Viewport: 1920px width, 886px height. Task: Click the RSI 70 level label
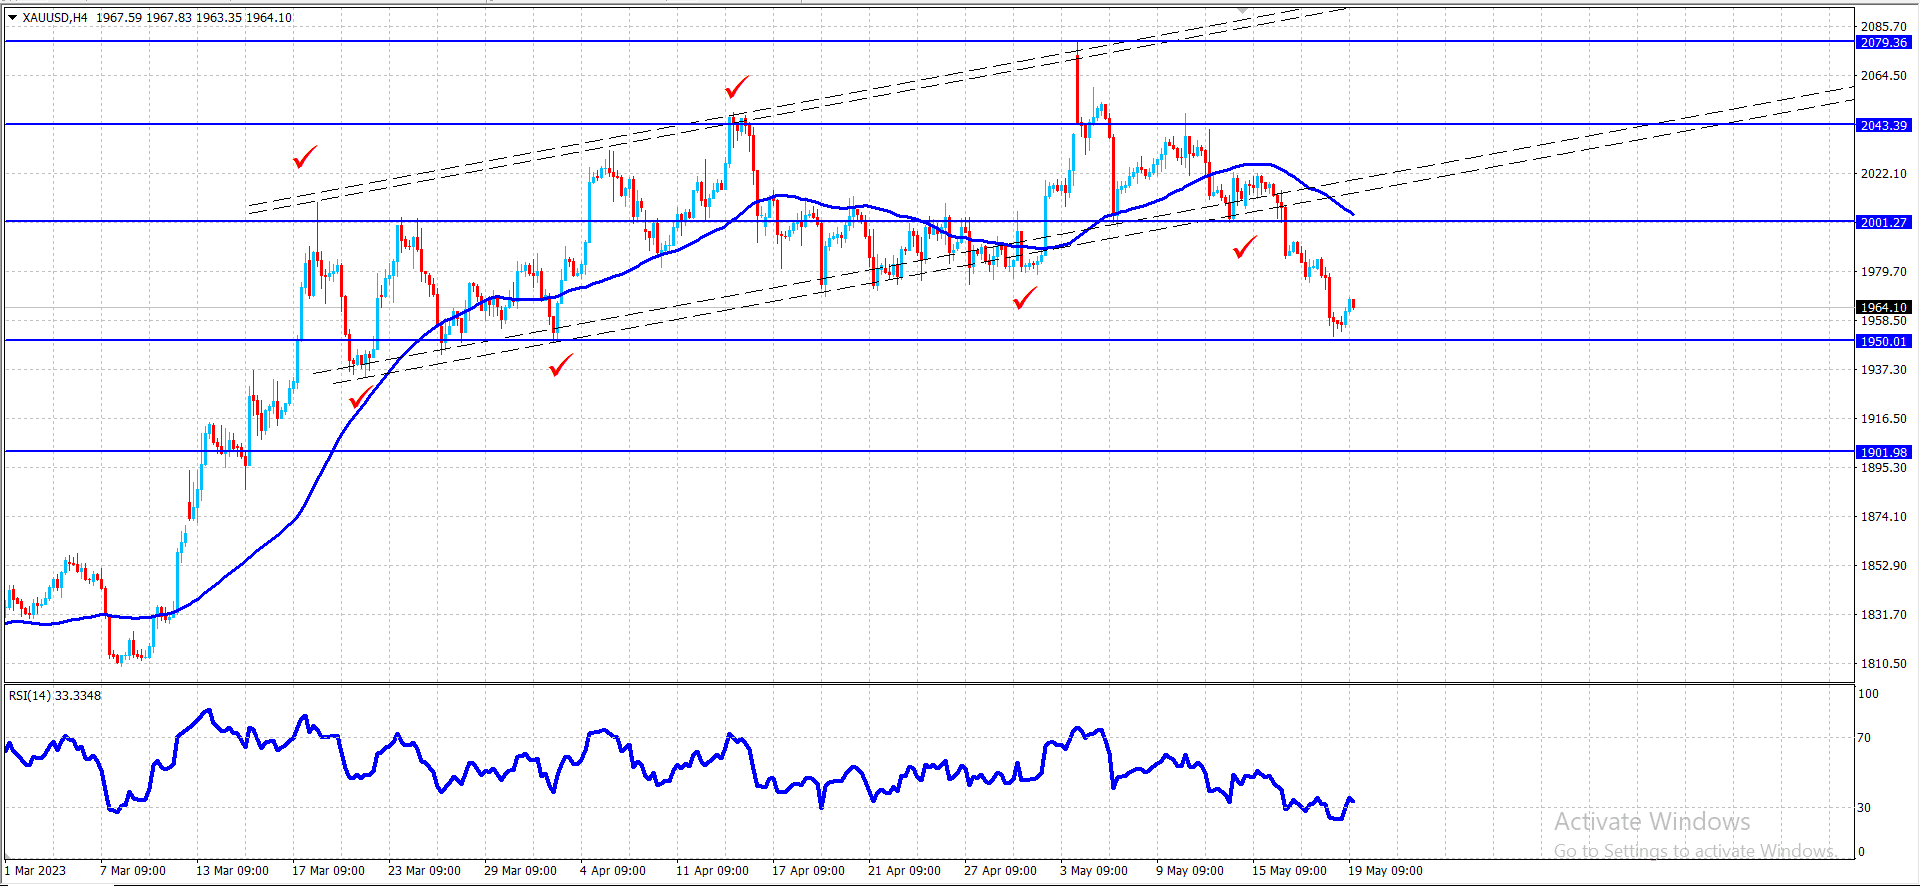(x=1864, y=738)
